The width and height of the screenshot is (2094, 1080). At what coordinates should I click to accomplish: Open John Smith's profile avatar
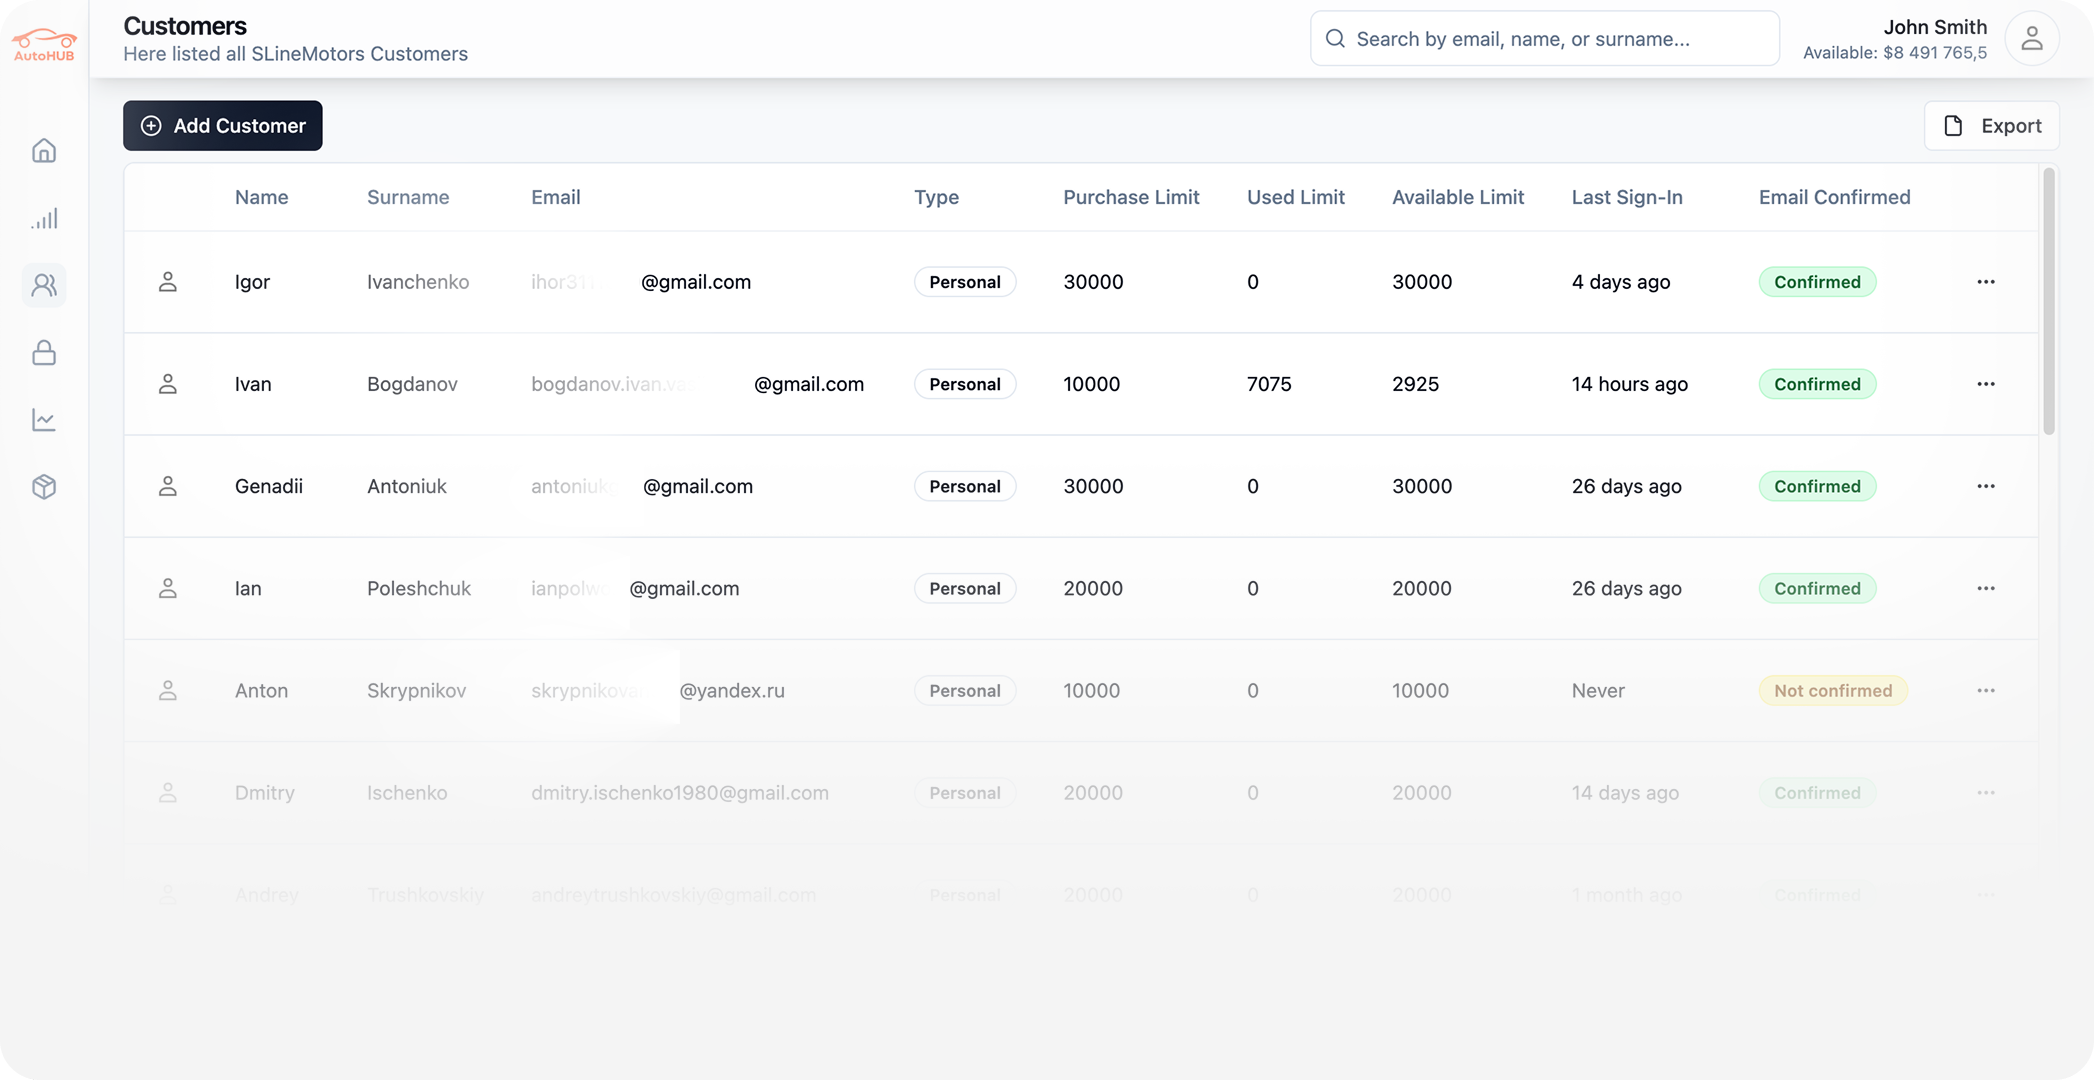tap(2032, 38)
